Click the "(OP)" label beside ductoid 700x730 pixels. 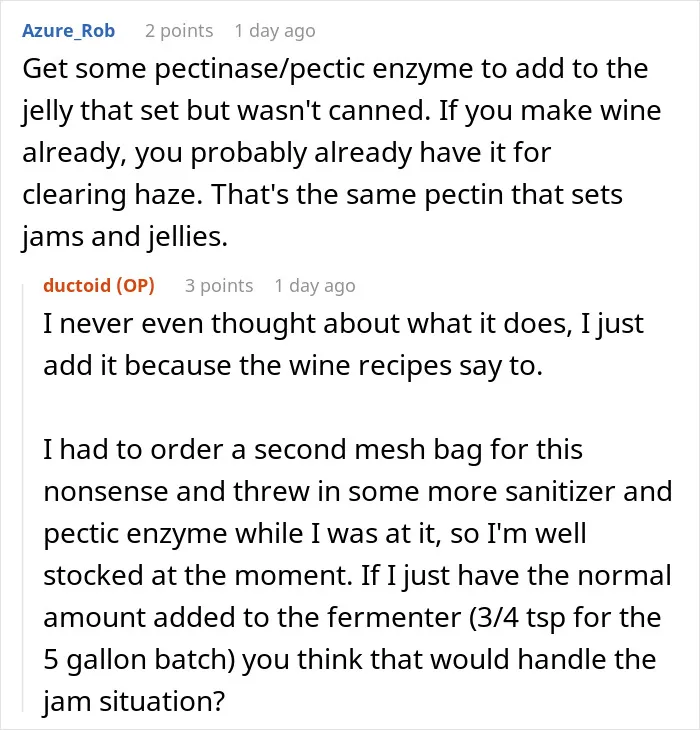tap(135, 285)
